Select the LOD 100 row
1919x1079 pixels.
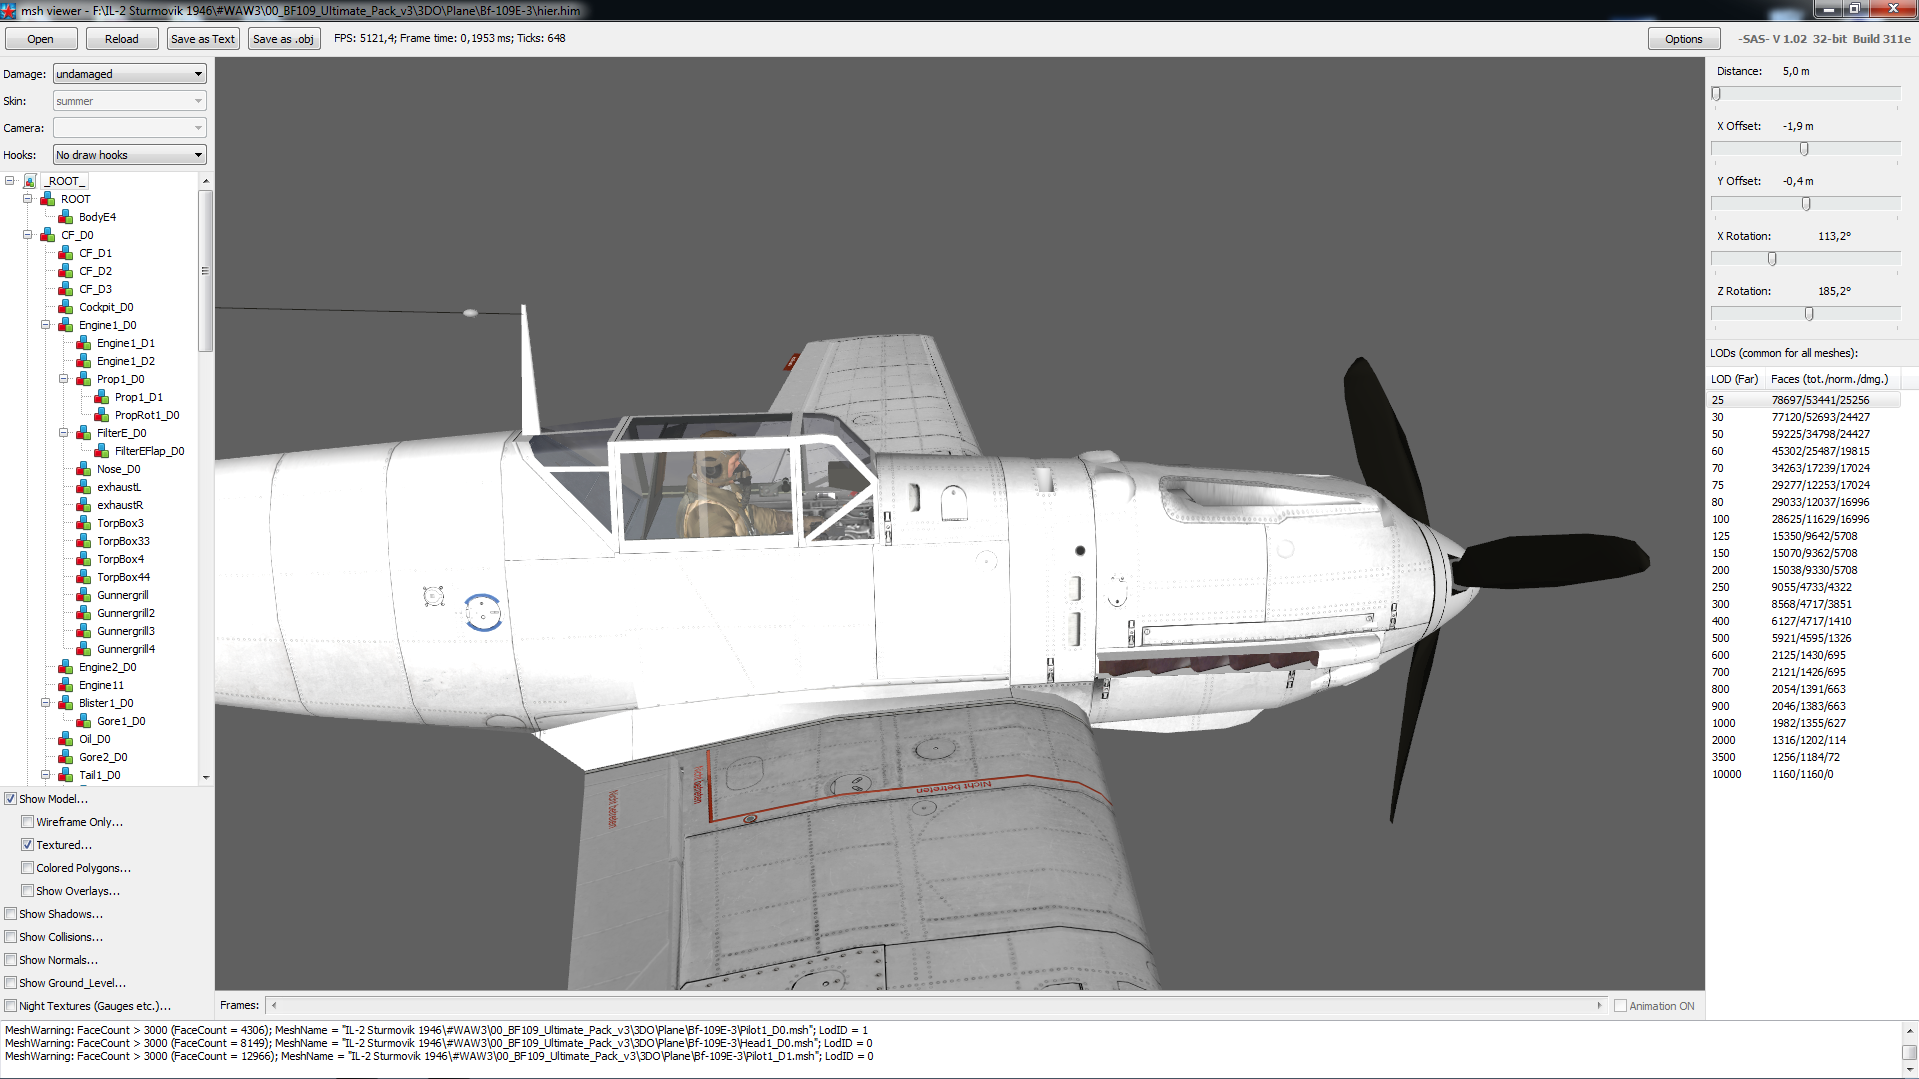coord(1805,519)
